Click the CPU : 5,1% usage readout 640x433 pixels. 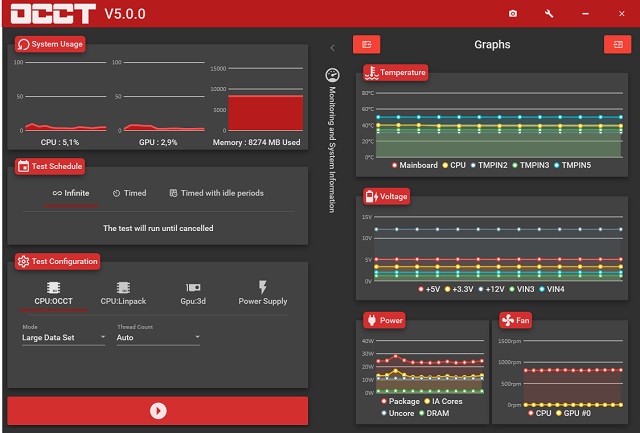coord(60,142)
